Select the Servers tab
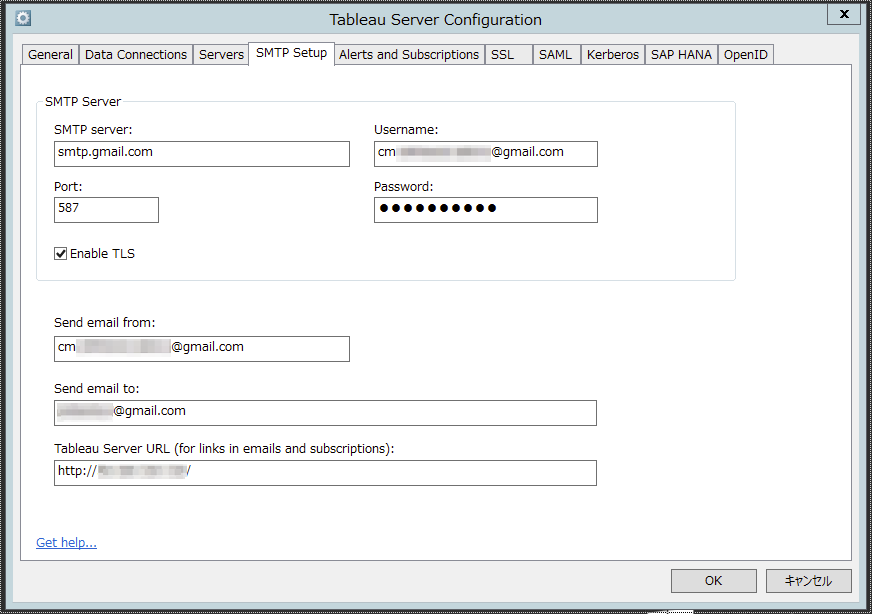 pos(221,54)
